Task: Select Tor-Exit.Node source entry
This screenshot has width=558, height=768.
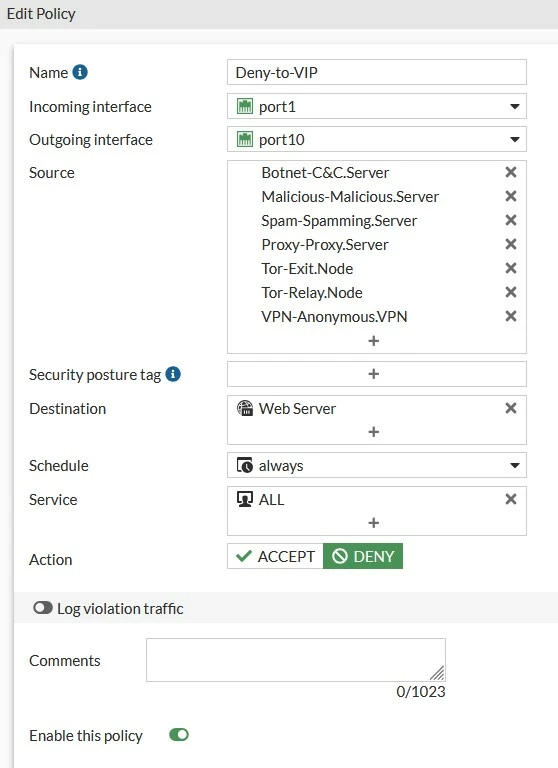Action: click(307, 268)
